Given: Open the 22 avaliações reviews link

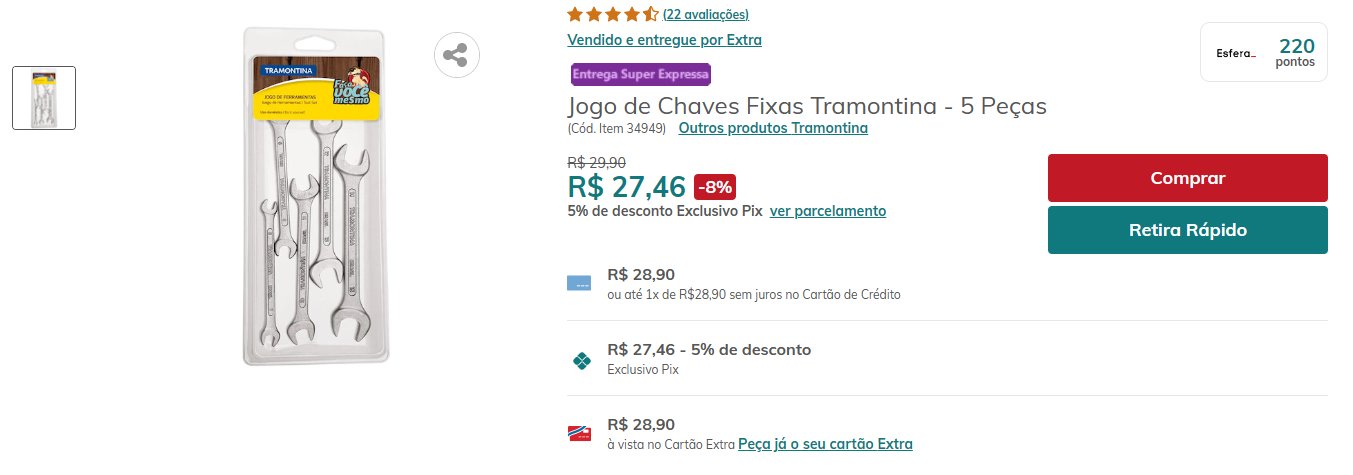Looking at the screenshot, I should point(706,14).
